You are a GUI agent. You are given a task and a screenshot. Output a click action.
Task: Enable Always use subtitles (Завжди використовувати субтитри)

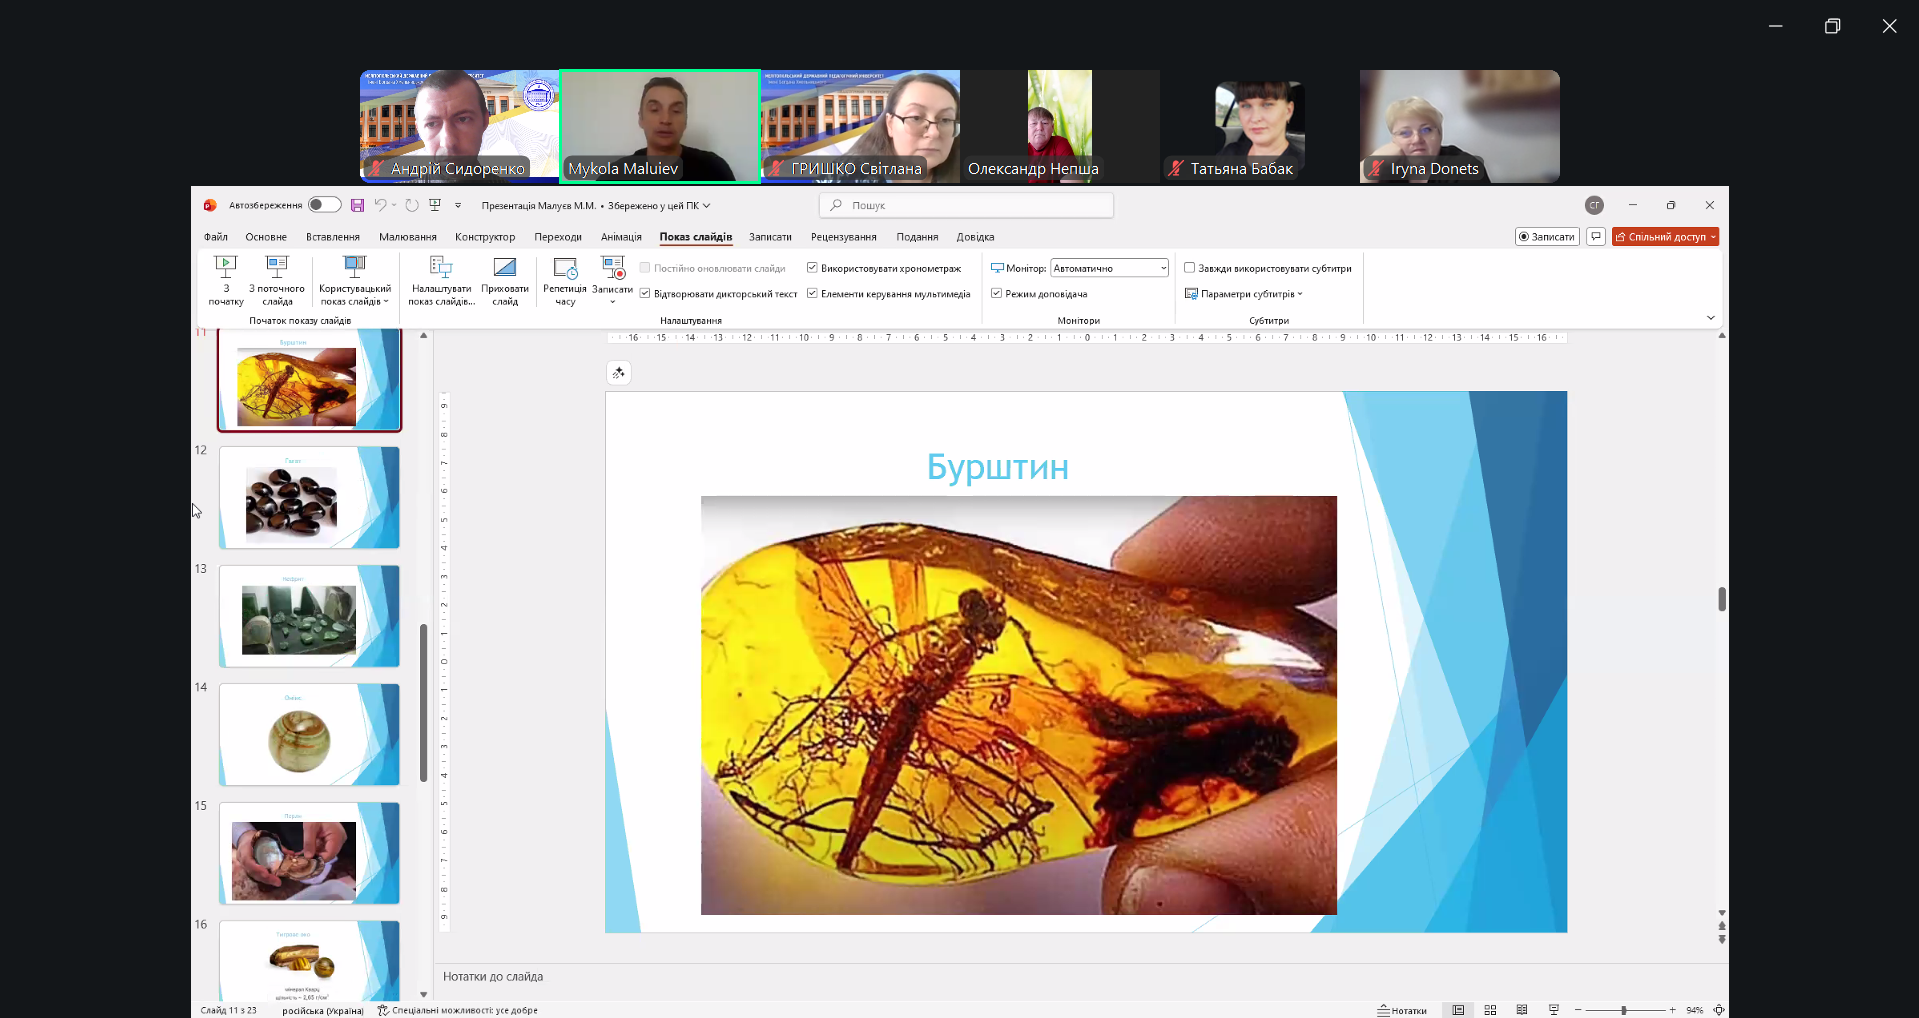(x=1190, y=268)
